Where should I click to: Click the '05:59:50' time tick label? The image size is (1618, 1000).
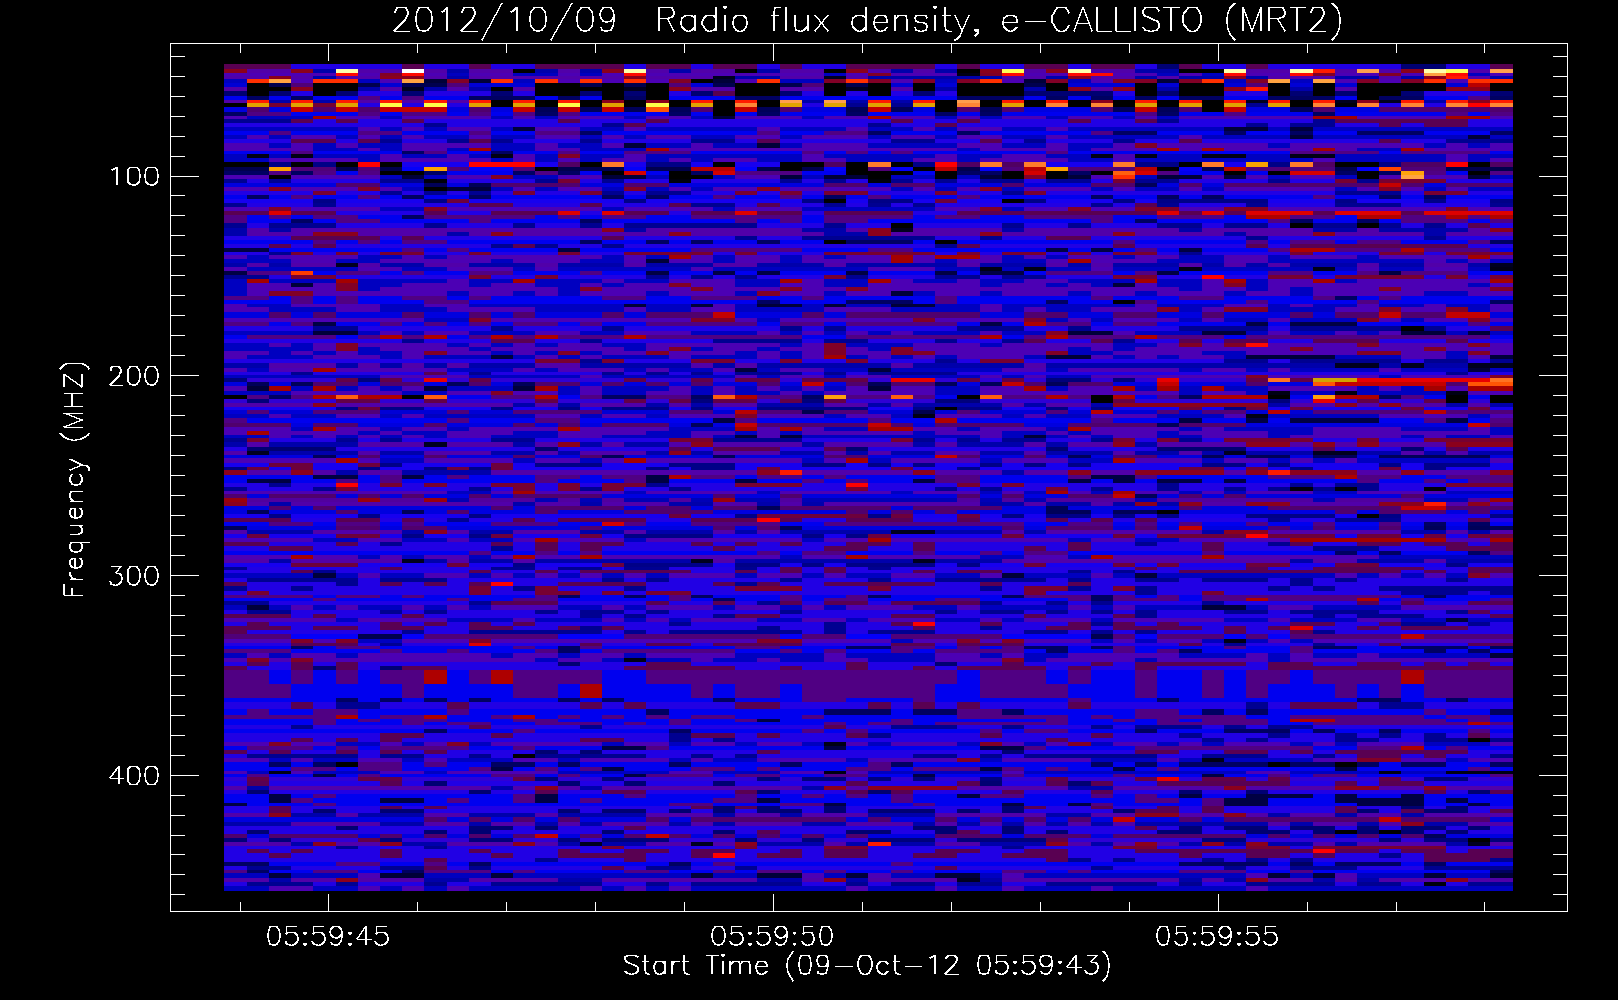coord(772,937)
